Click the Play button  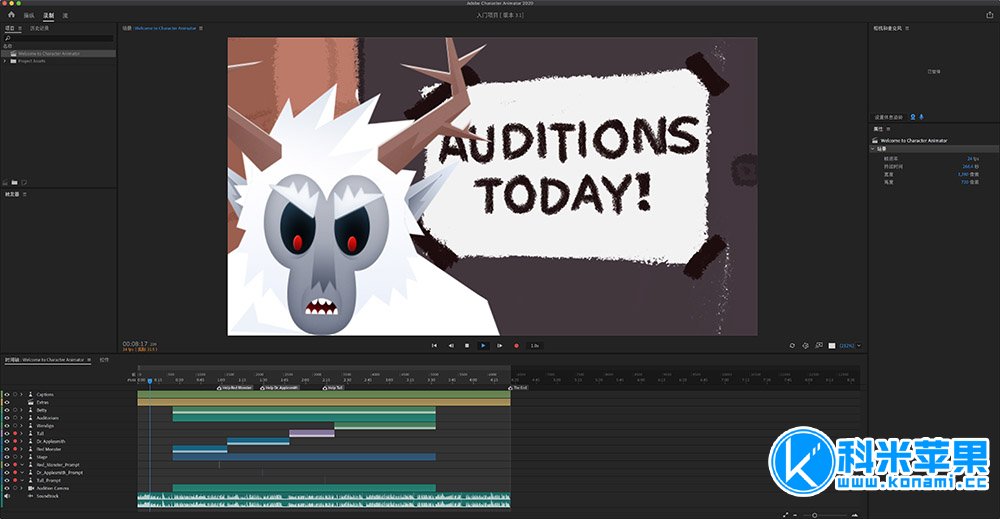click(x=483, y=346)
